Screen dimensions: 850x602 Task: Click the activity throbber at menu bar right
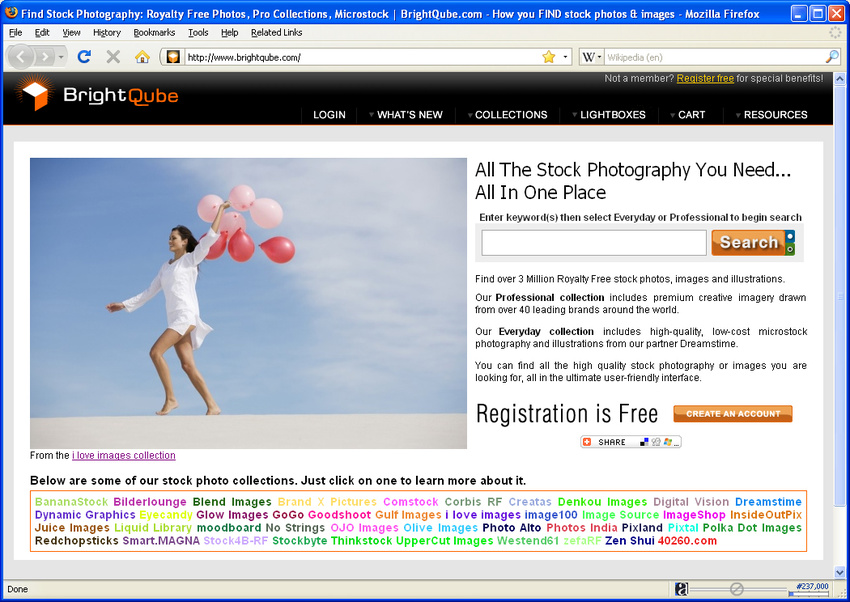click(x=835, y=33)
